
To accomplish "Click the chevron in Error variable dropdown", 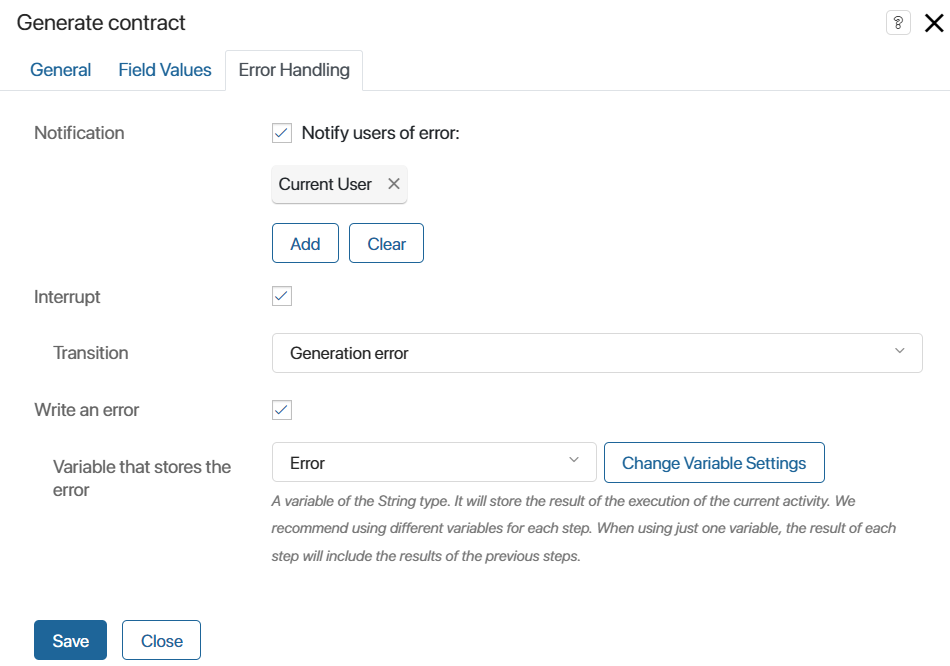I will (x=574, y=460).
